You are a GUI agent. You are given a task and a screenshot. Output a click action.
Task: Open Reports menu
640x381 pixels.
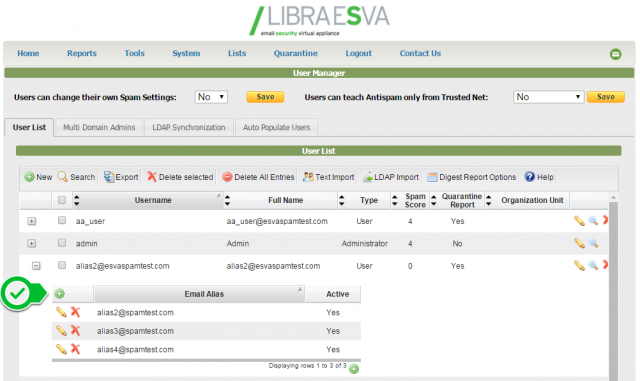point(82,53)
